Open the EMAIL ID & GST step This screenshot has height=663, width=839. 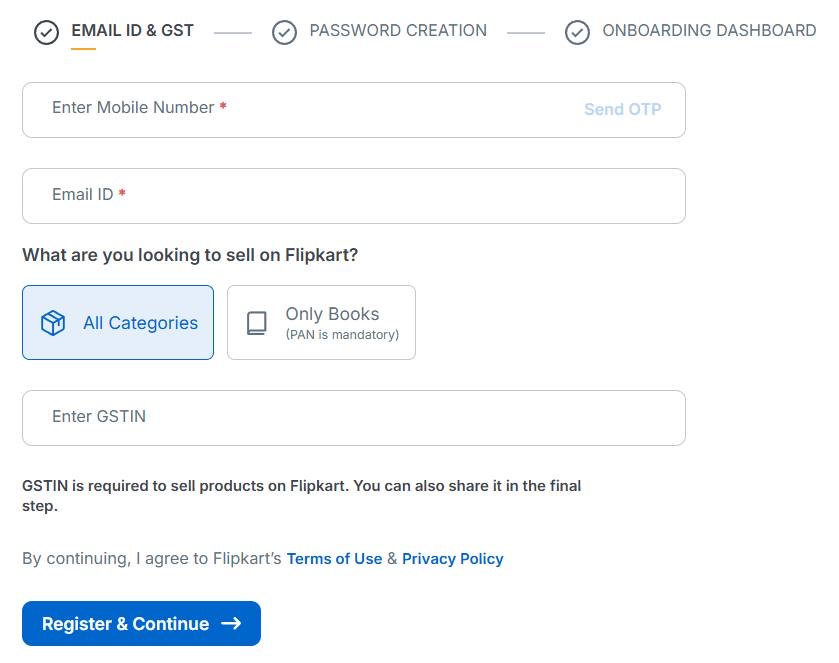point(131,31)
